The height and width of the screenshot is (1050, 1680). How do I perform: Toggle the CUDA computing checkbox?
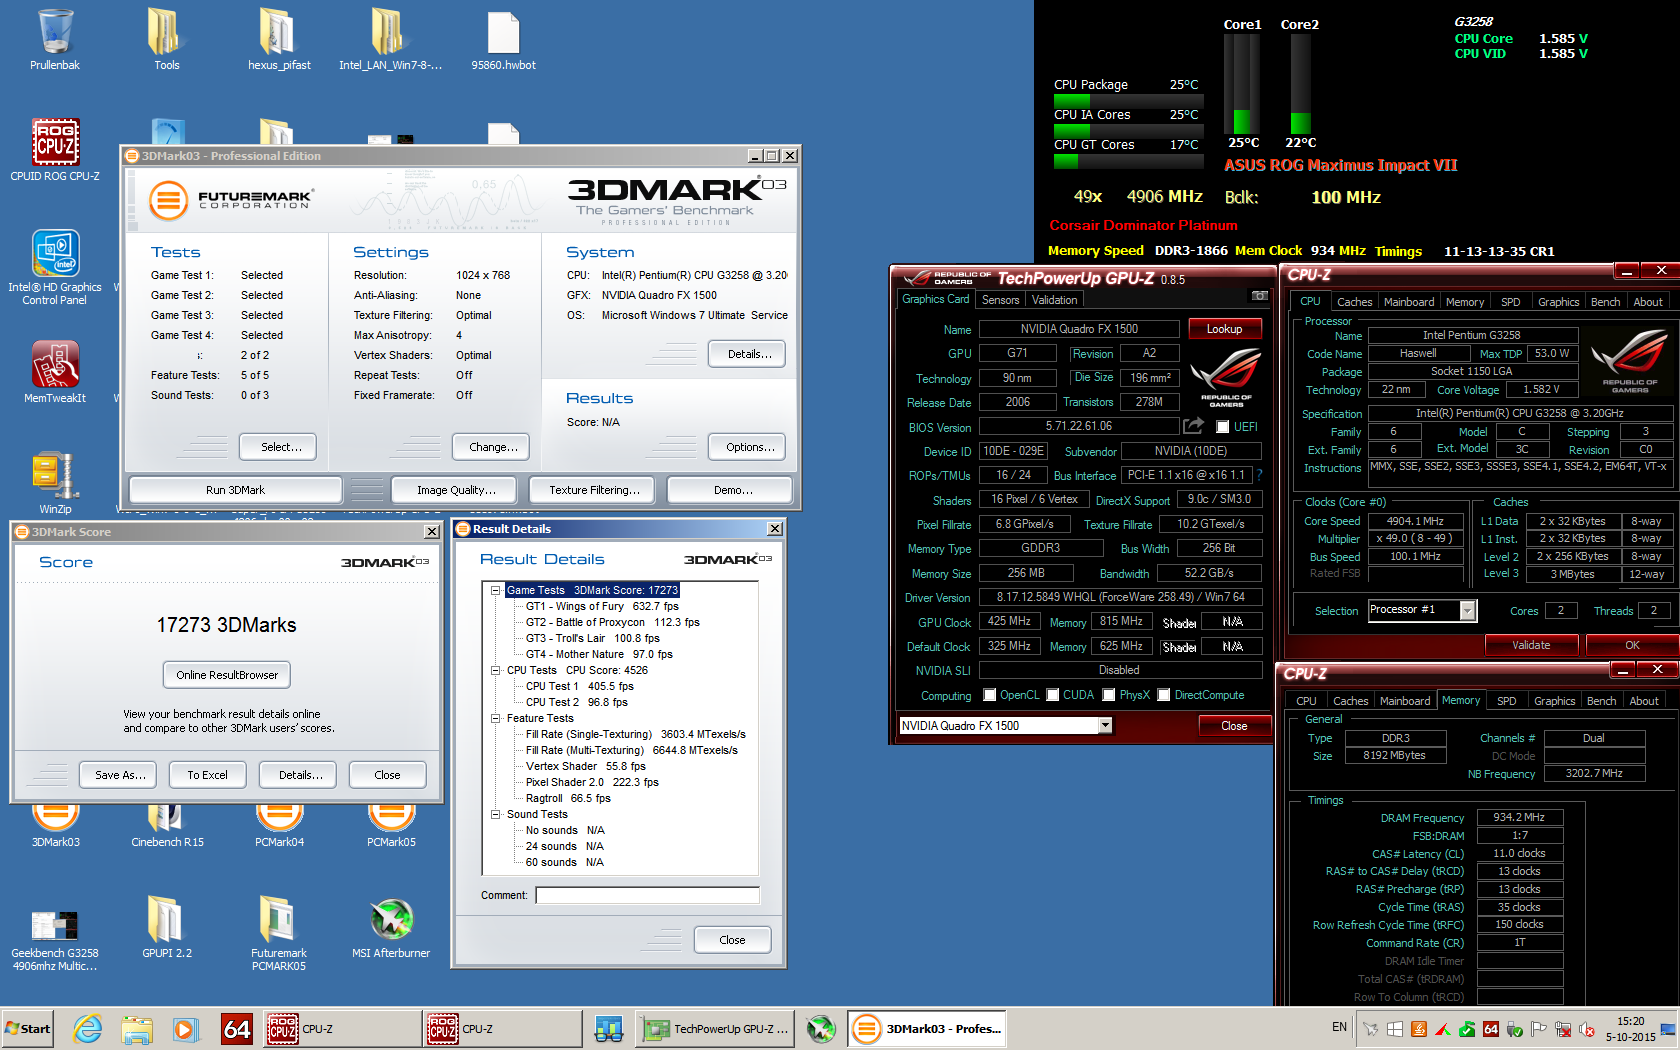[1052, 695]
